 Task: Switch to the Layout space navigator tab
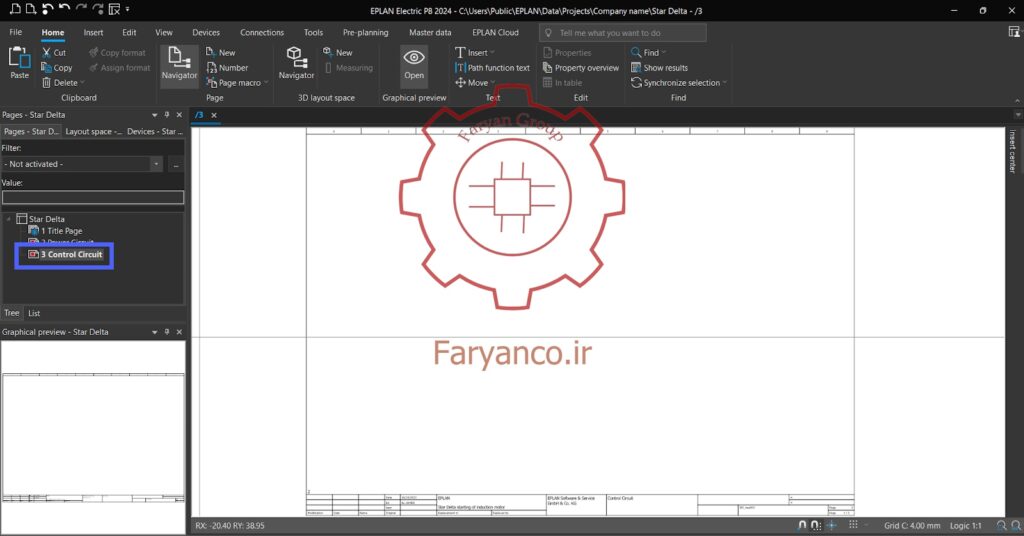pos(93,131)
